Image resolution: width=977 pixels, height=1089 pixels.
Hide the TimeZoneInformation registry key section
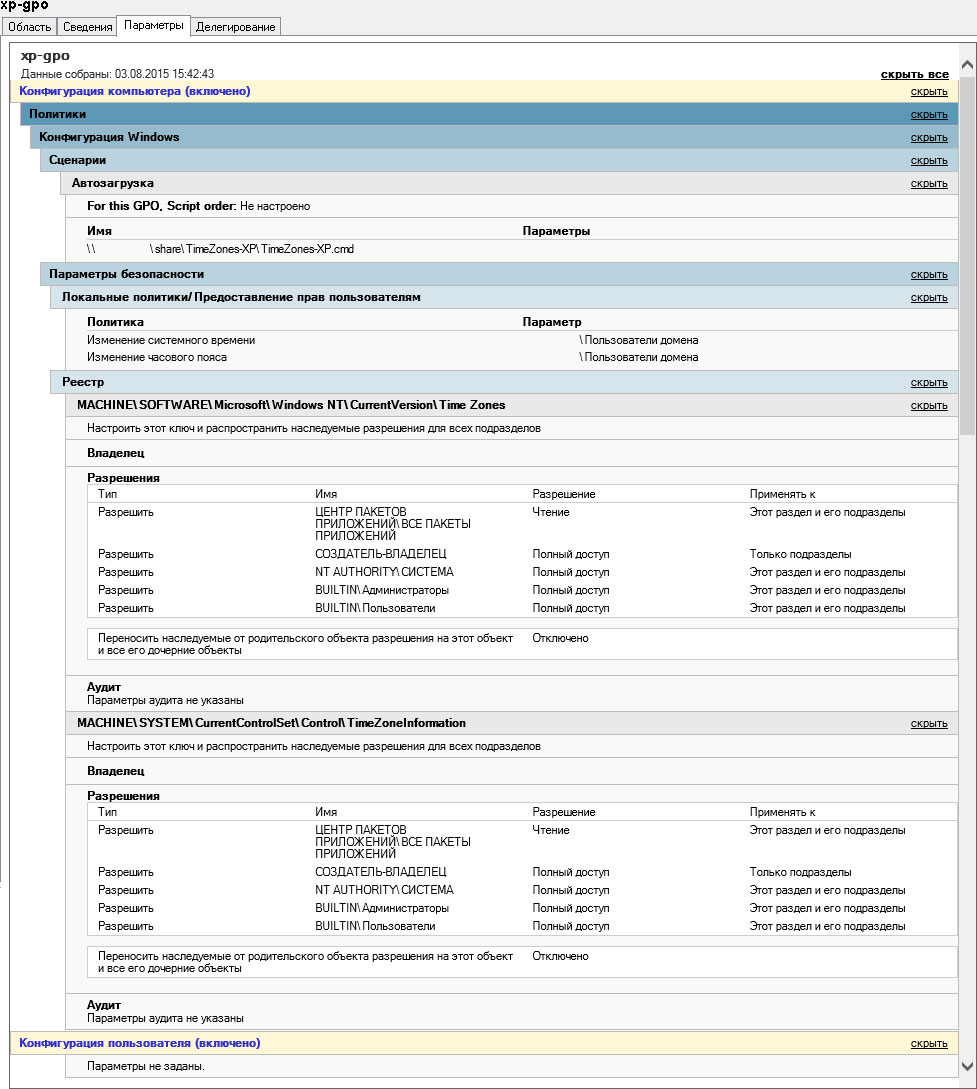[x=929, y=724]
